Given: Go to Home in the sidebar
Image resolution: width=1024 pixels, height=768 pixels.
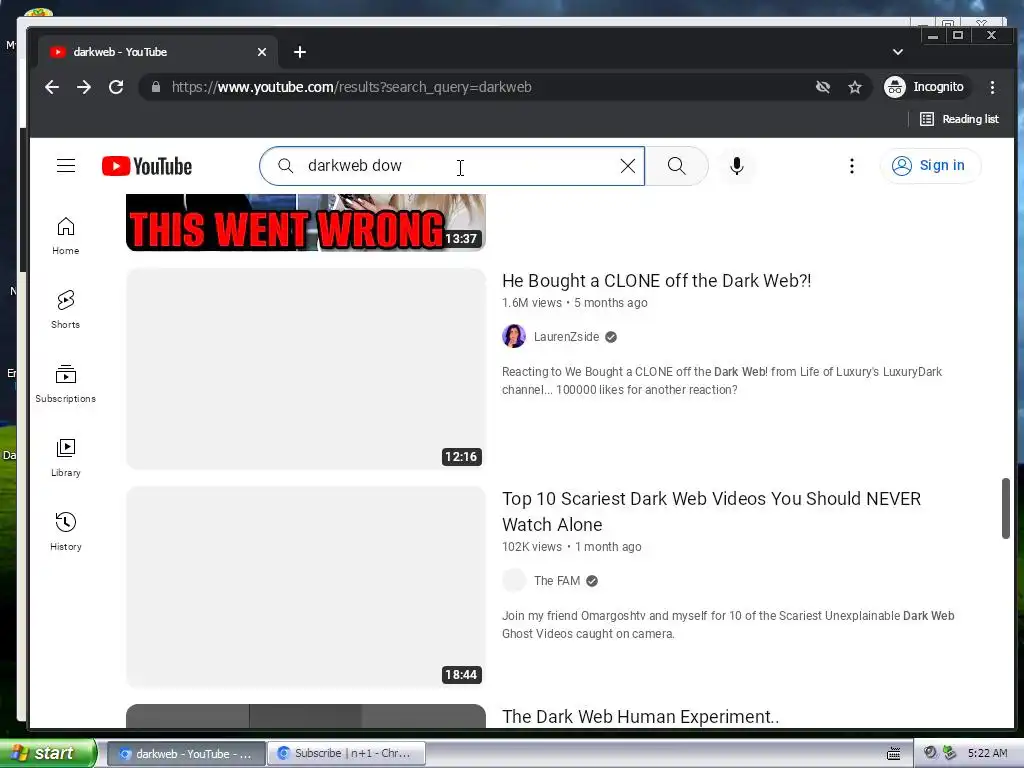Looking at the screenshot, I should [66, 236].
